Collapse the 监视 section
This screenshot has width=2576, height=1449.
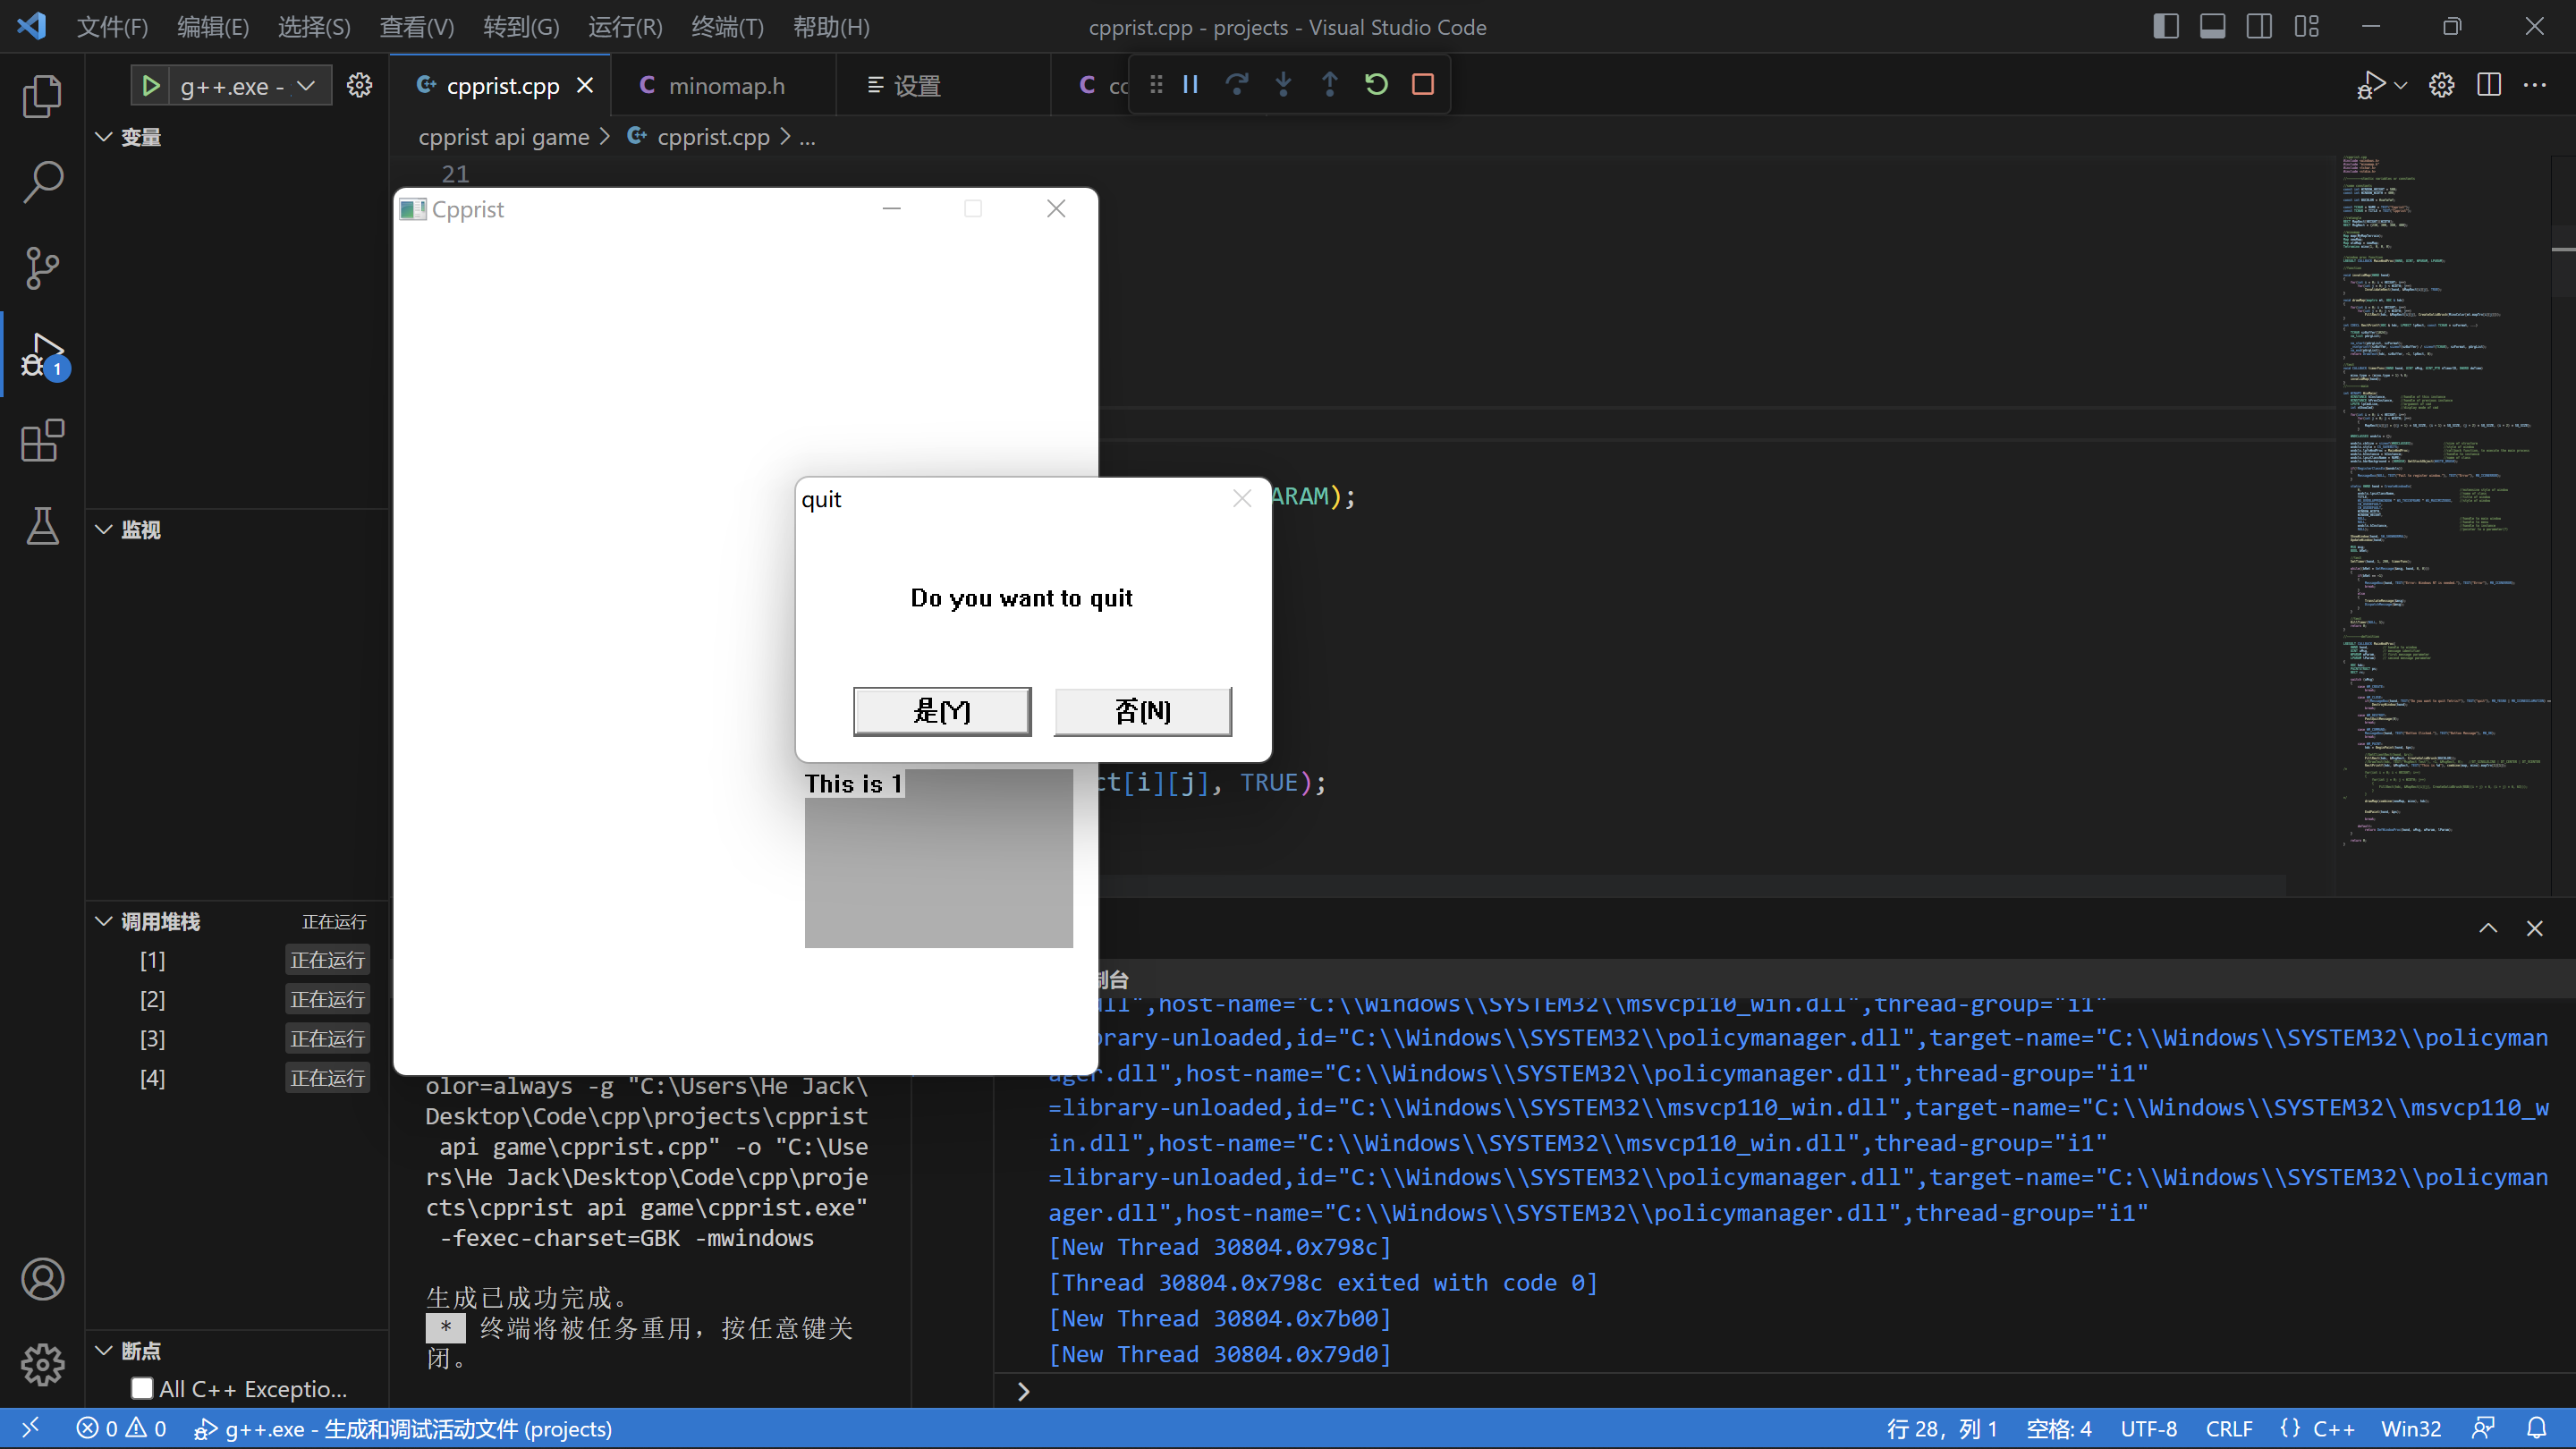point(103,529)
